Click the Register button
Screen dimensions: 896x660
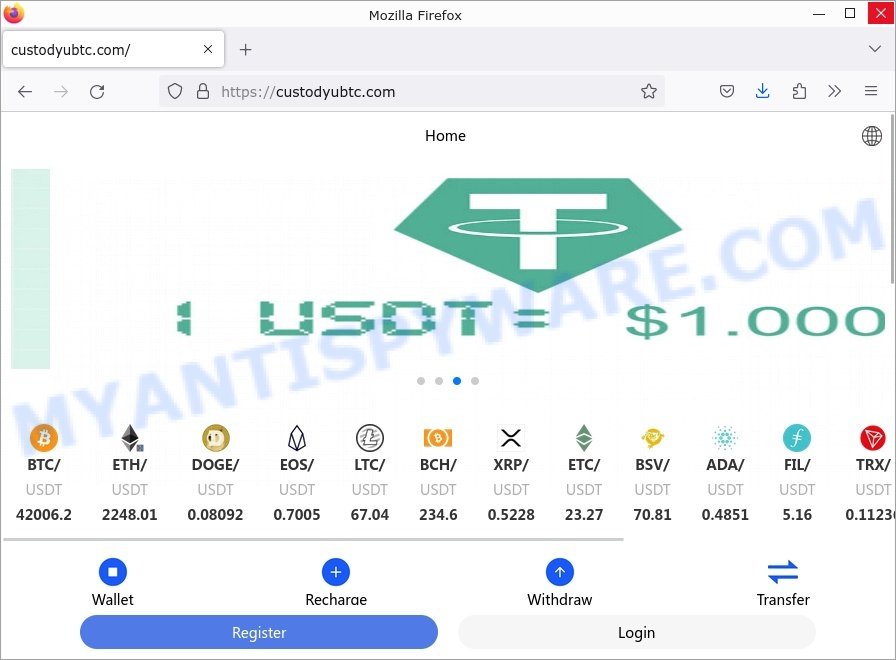259,632
